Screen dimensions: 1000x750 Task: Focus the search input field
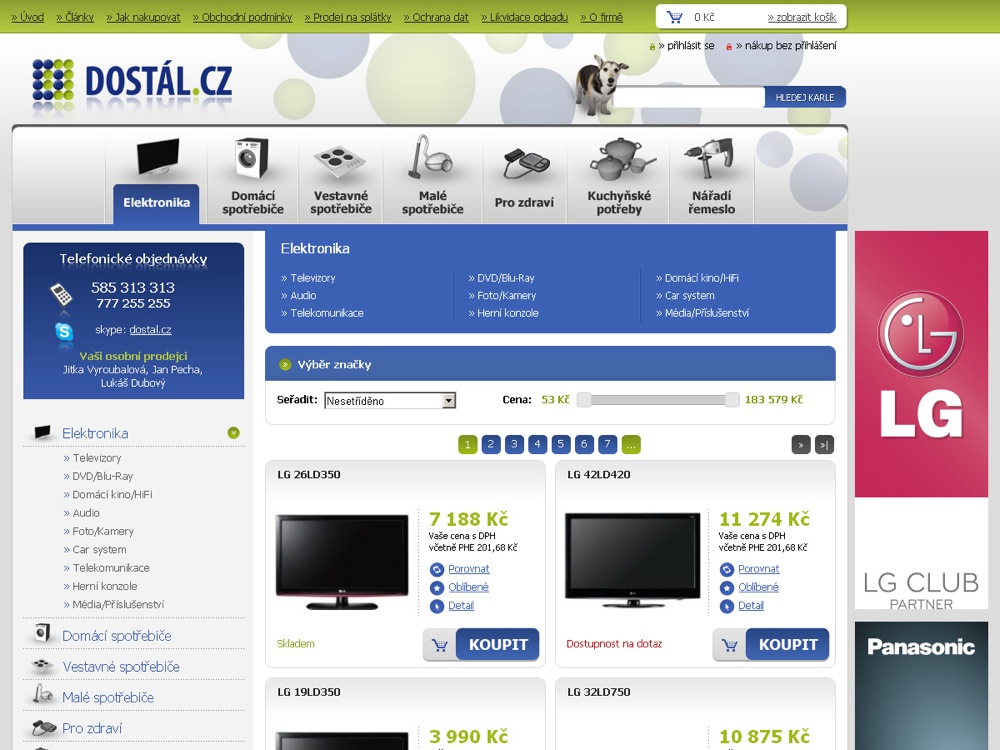[689, 98]
